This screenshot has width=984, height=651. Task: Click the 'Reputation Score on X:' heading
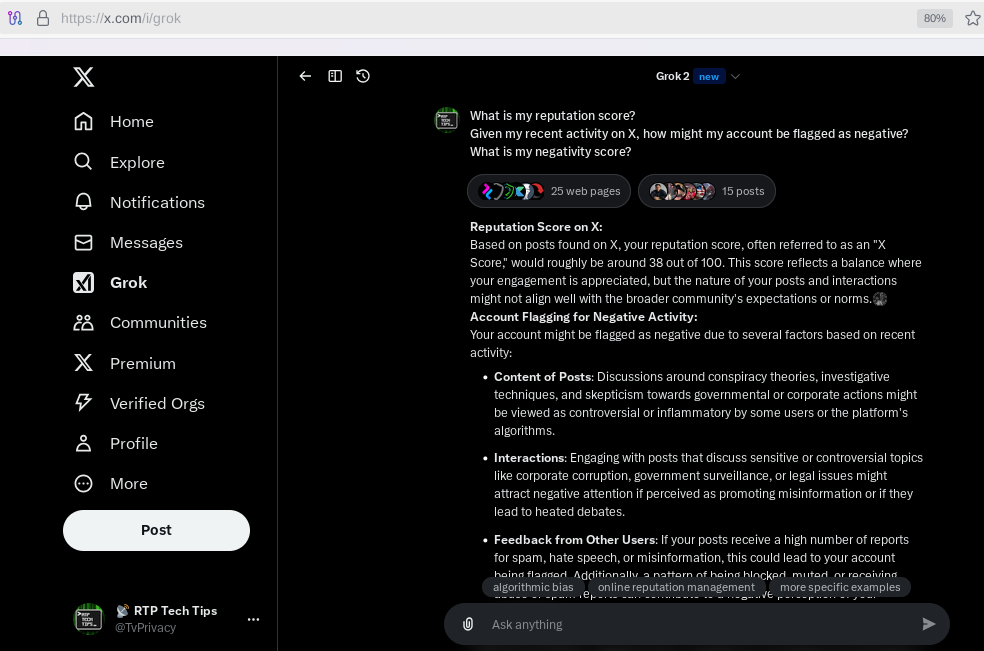(536, 227)
